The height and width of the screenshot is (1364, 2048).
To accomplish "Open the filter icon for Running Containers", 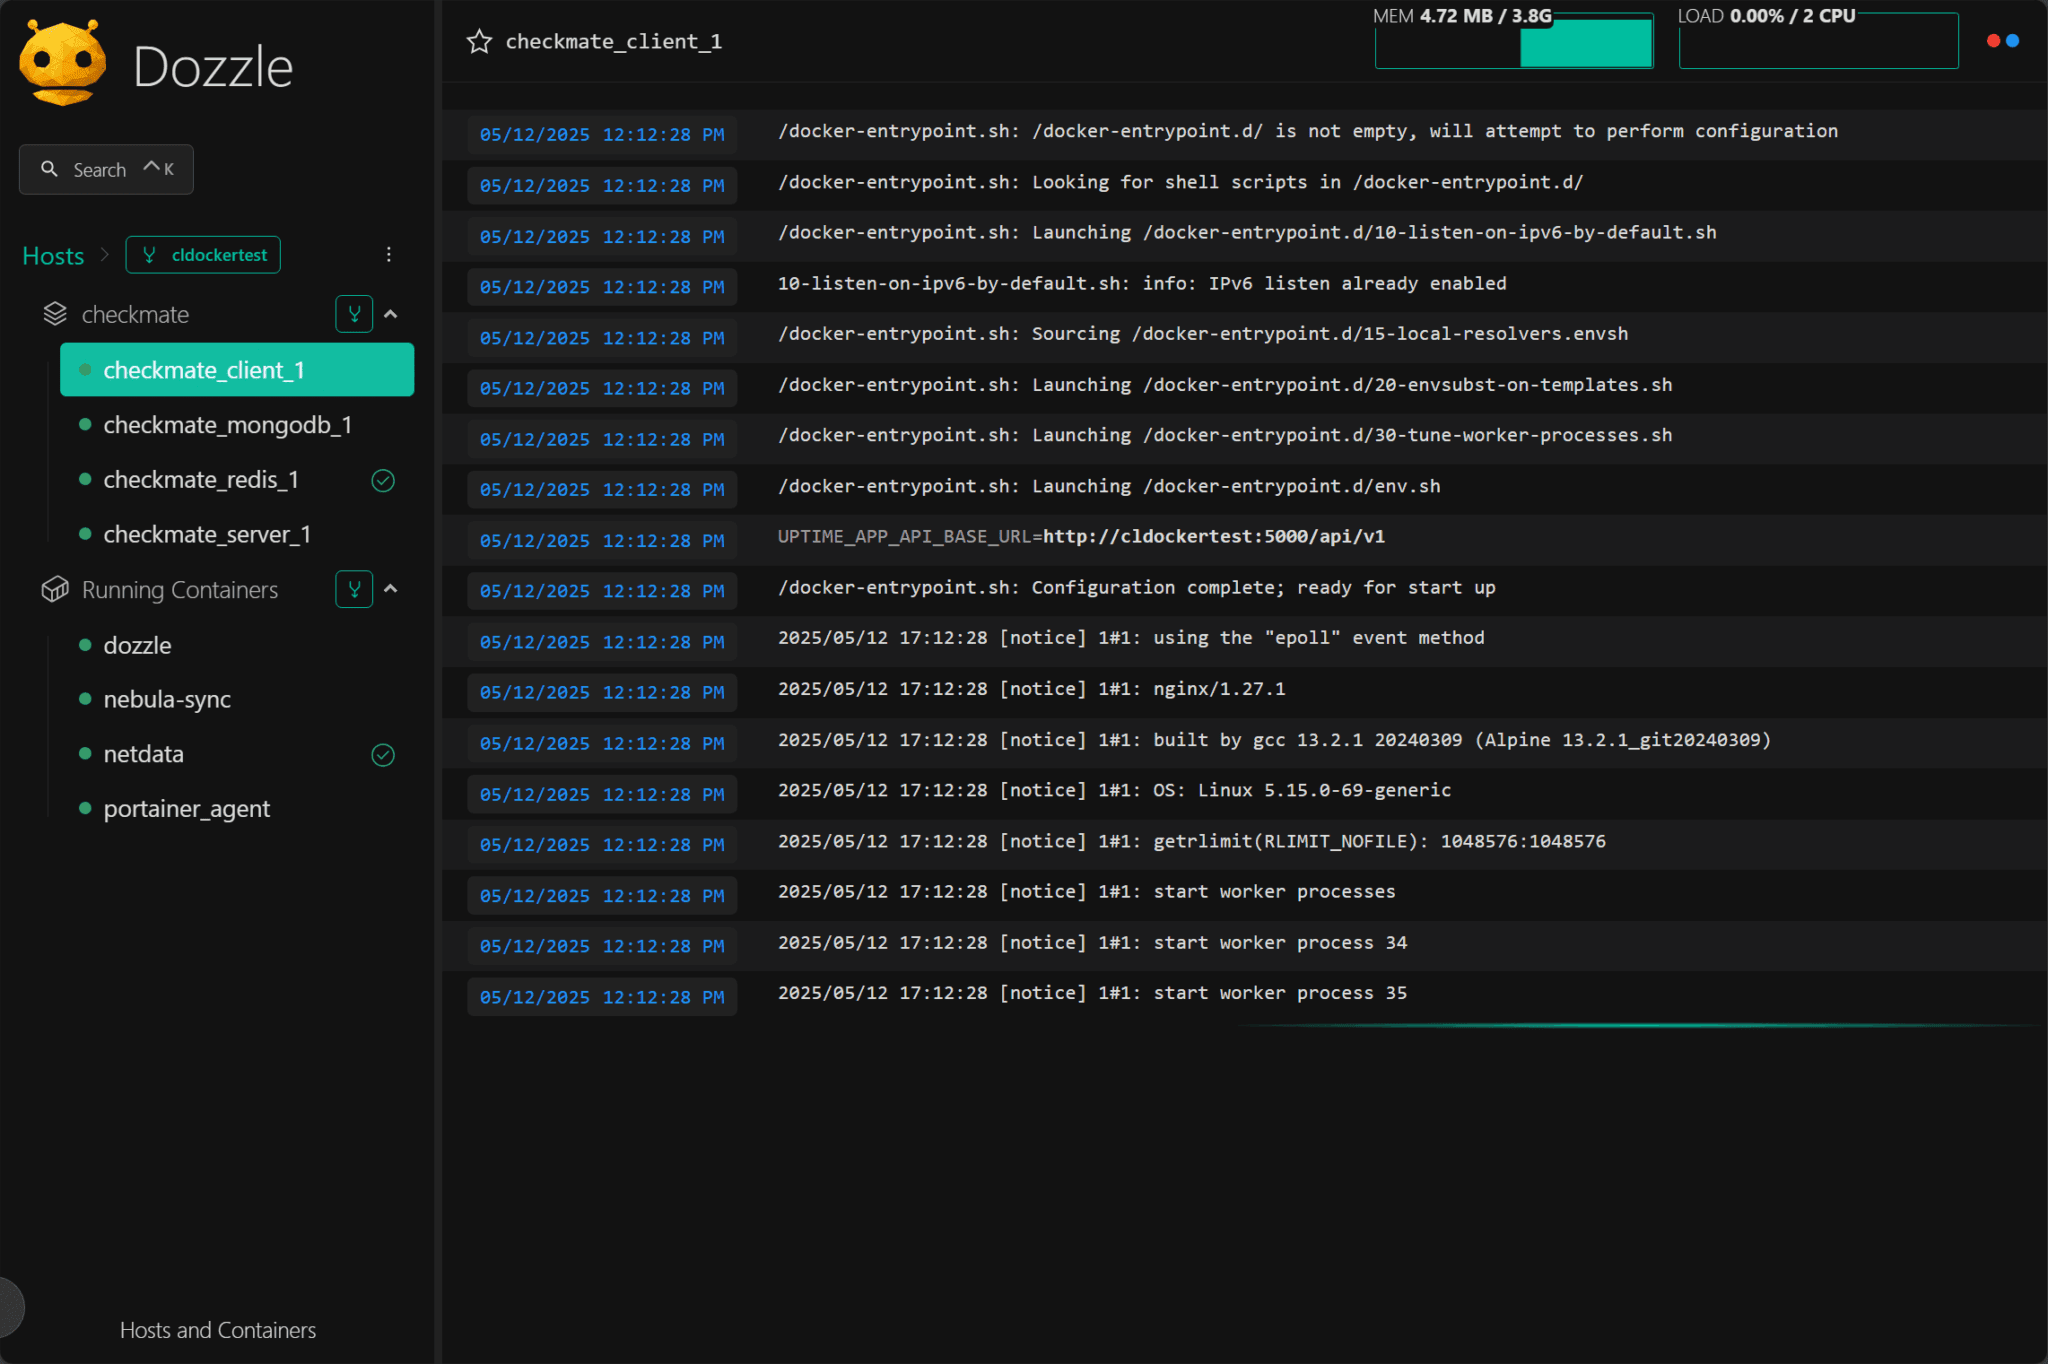I will pos(353,589).
